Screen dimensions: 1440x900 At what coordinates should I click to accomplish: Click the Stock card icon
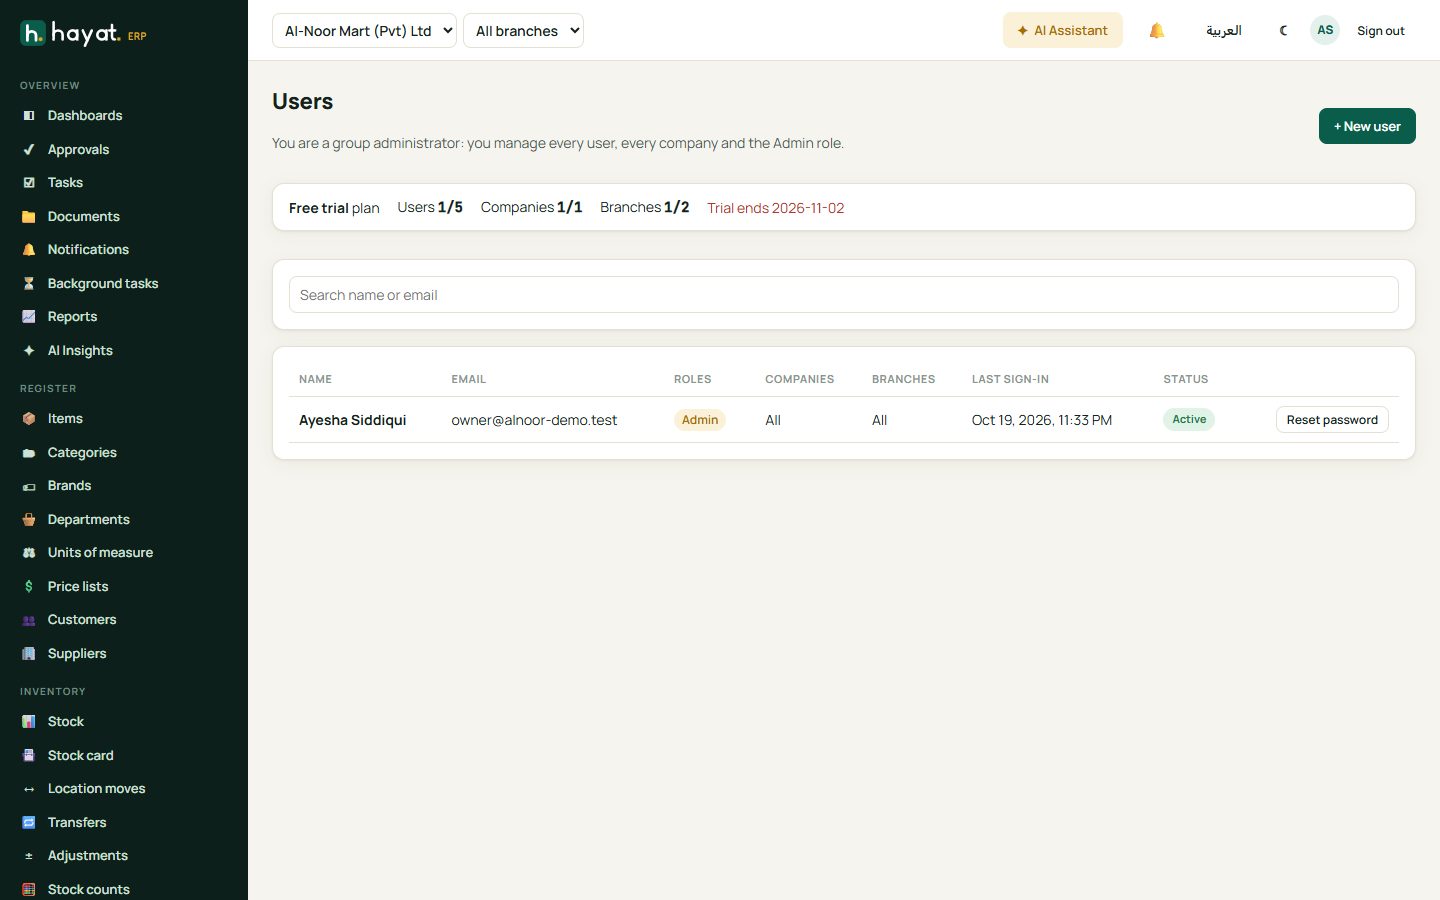29,756
